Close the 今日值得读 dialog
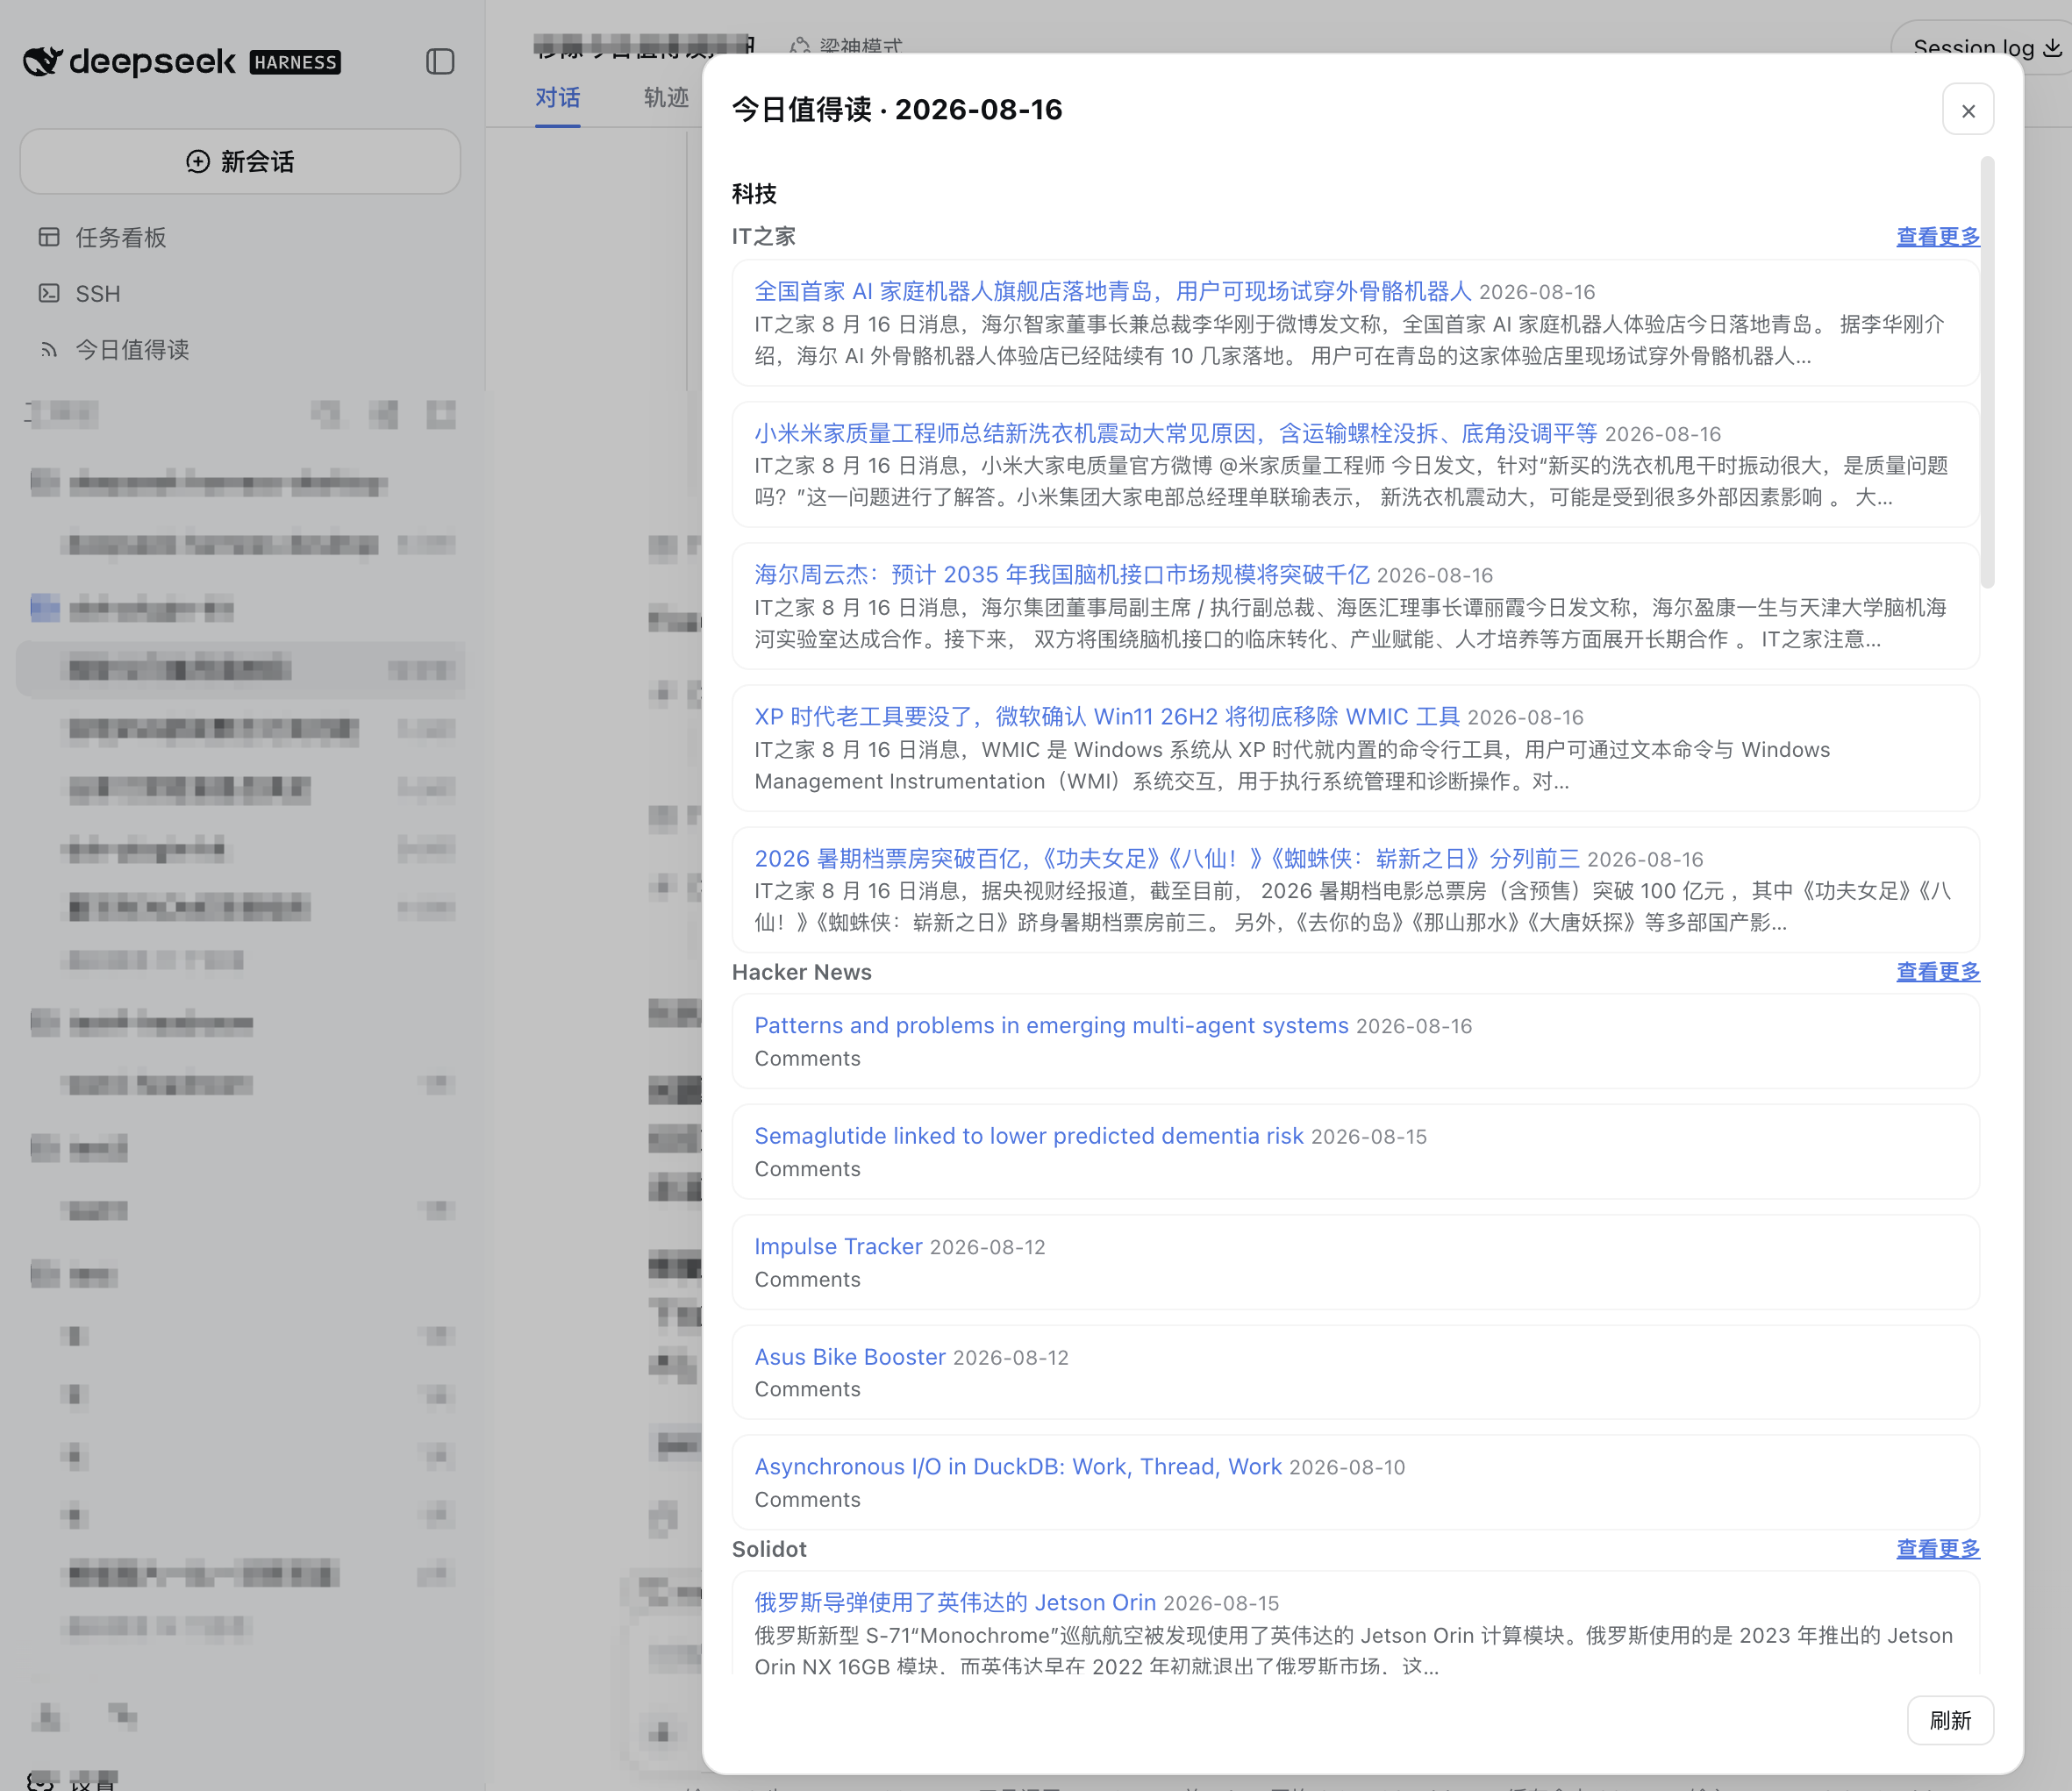This screenshot has width=2072, height=1791. (x=1967, y=110)
